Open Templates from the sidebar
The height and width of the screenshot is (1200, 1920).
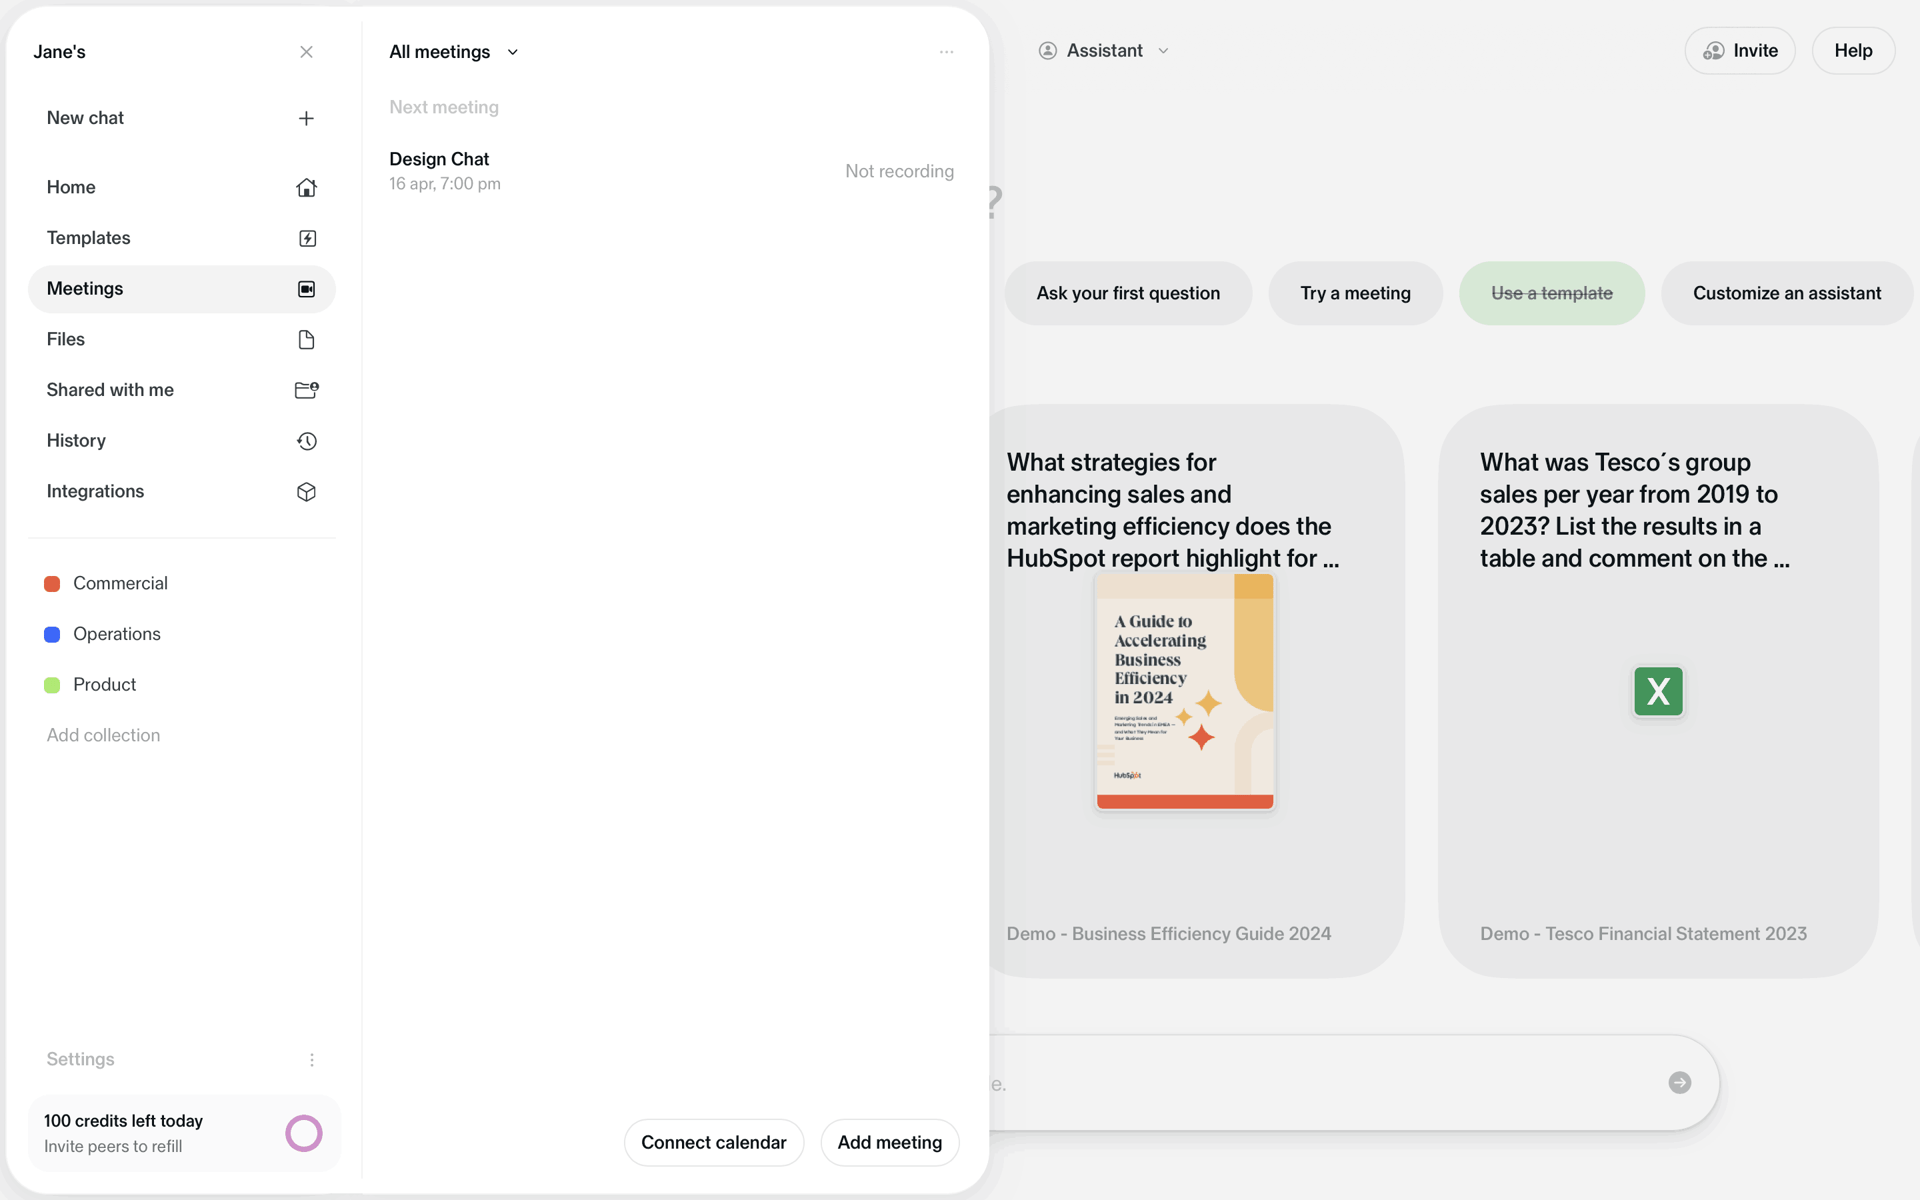182,238
